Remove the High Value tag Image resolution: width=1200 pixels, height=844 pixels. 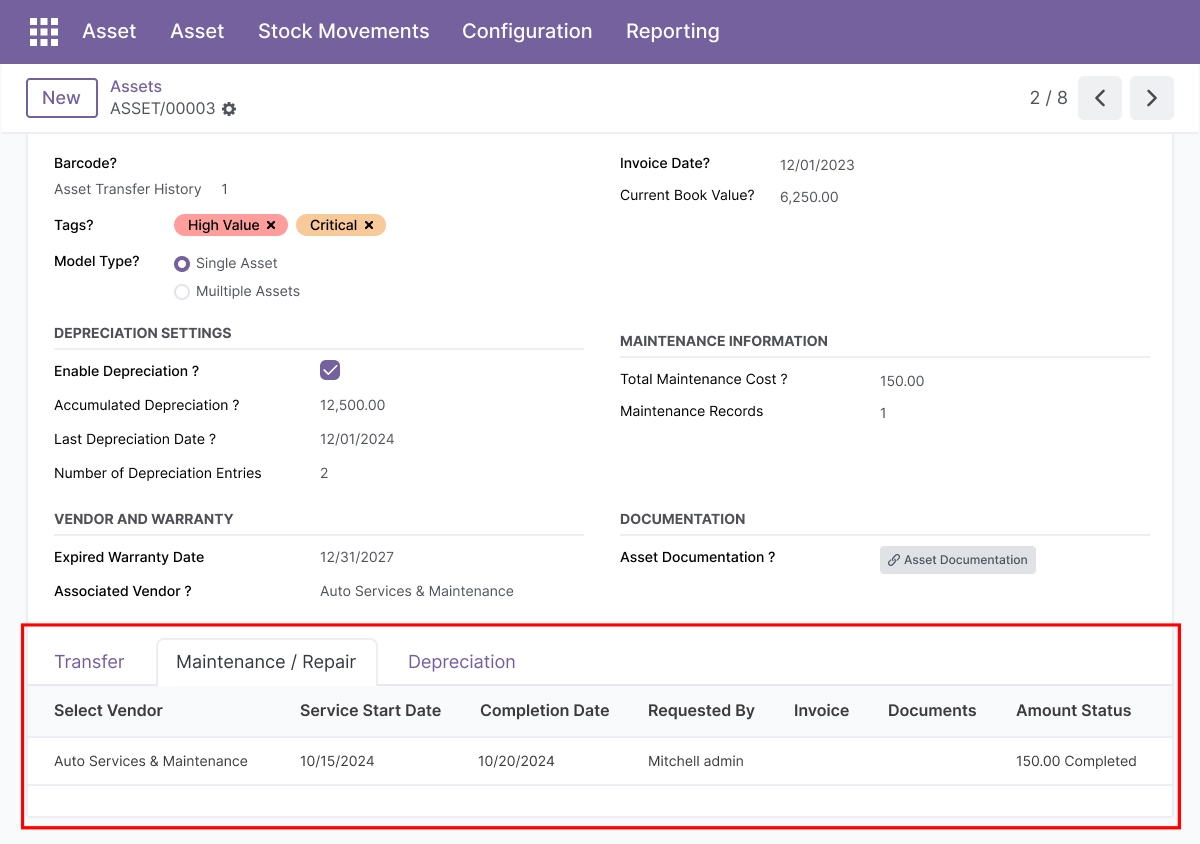271,226
